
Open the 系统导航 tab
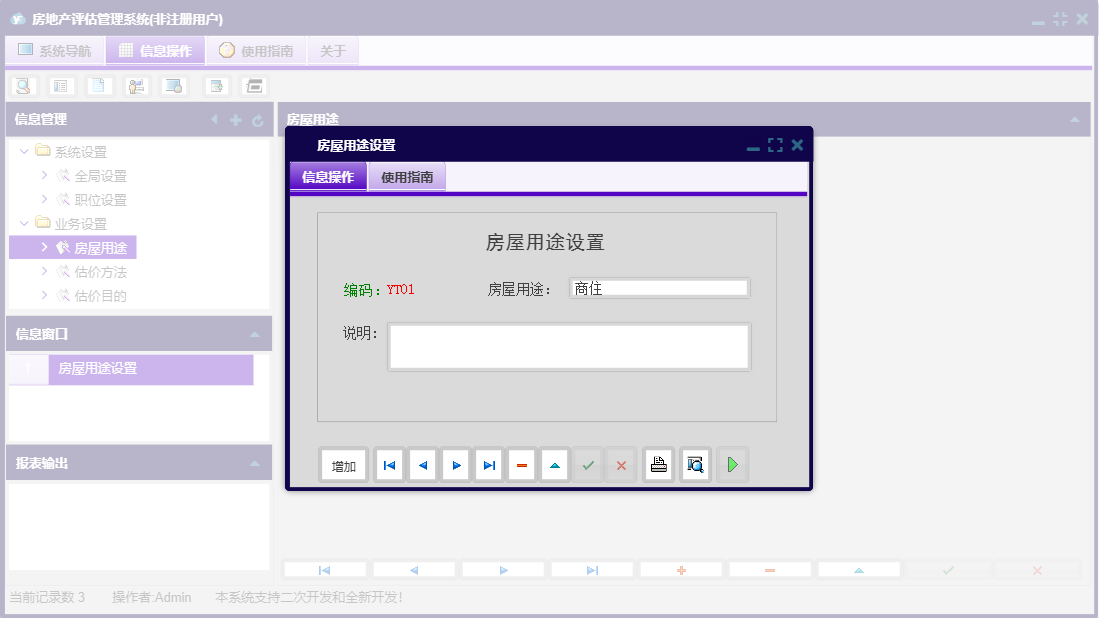point(55,49)
